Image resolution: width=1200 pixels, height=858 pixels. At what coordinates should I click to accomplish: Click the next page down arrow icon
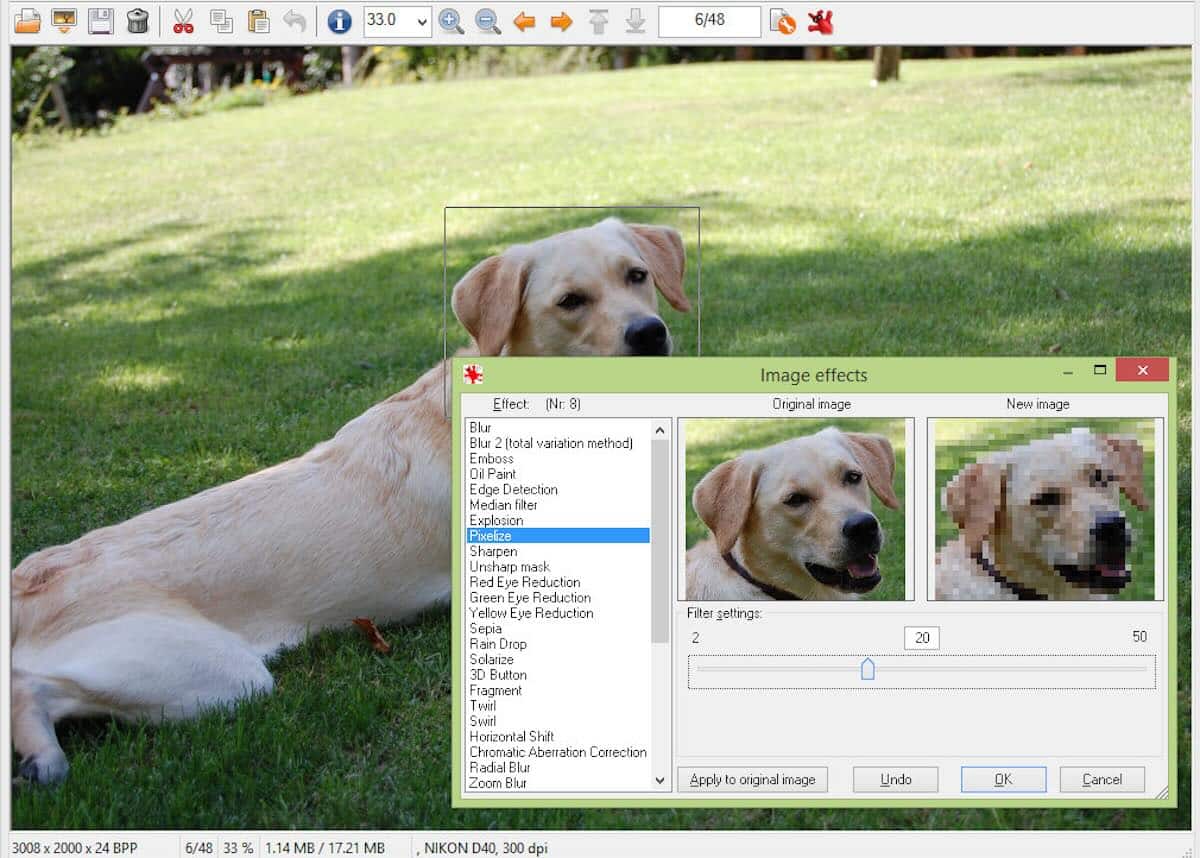coord(635,21)
